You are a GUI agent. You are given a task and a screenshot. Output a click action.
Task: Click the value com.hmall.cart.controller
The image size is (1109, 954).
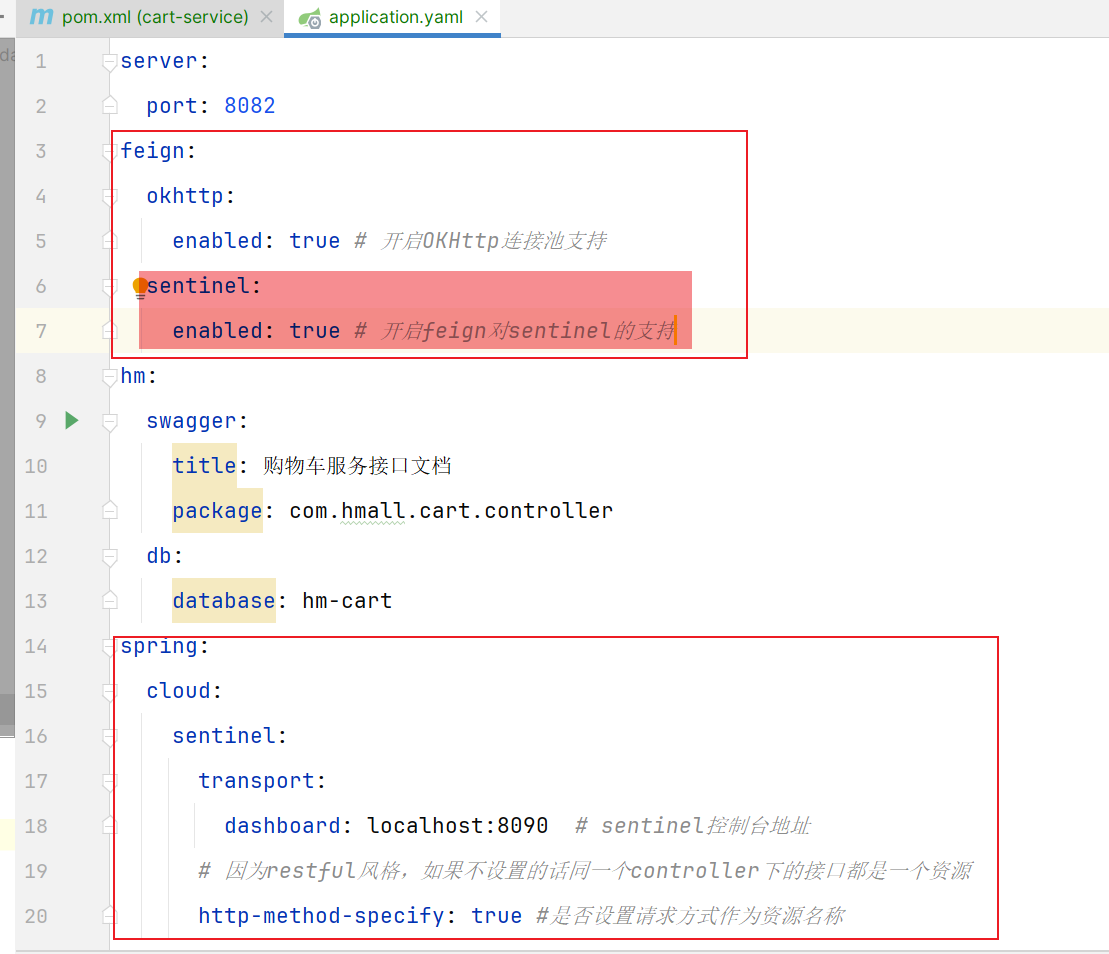[x=451, y=511]
